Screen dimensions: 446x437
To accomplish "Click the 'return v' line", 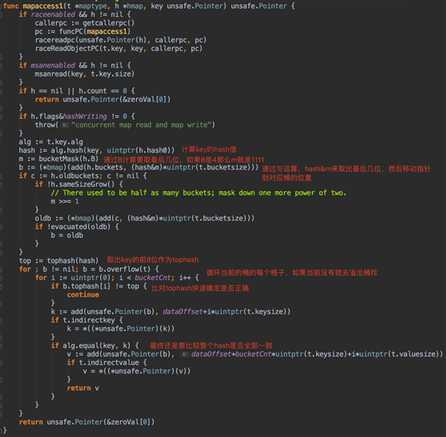I will 83,388.
